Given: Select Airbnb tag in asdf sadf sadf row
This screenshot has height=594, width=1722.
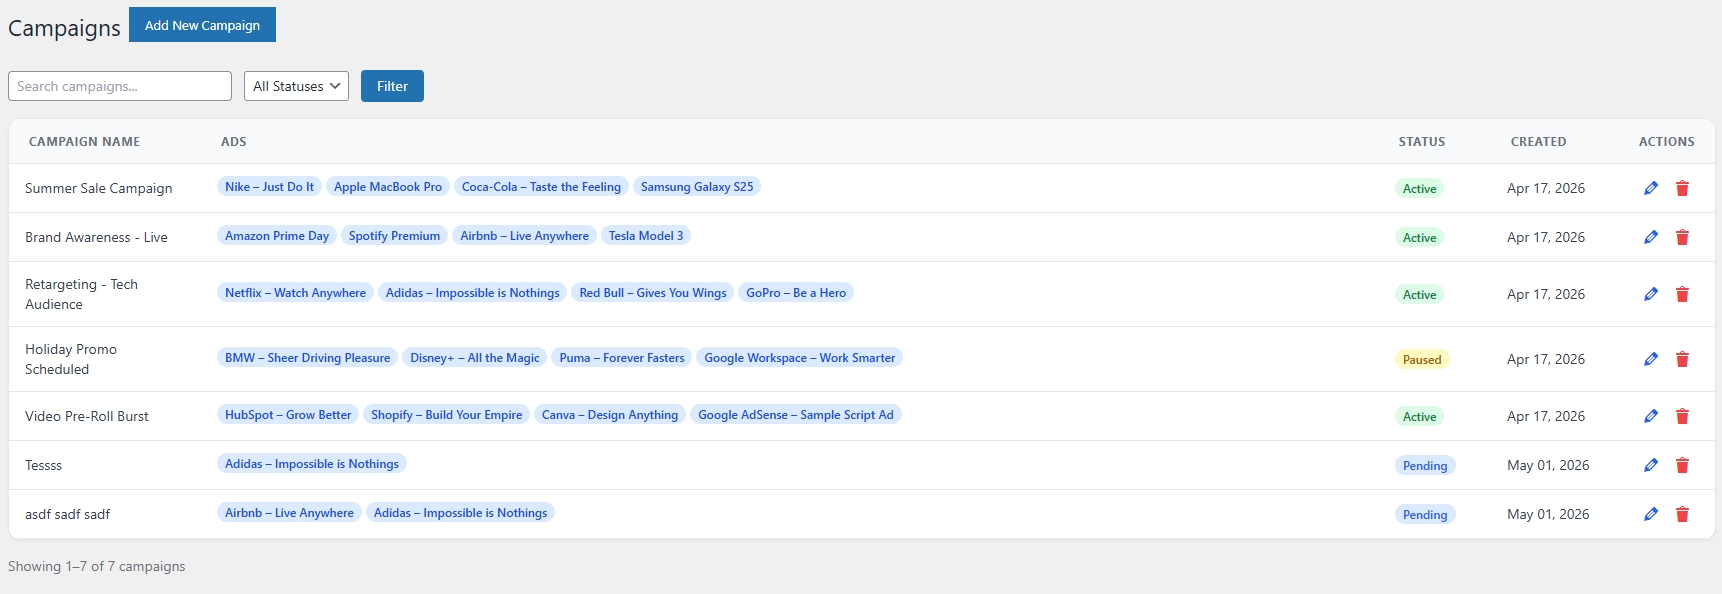Looking at the screenshot, I should 289,513.
